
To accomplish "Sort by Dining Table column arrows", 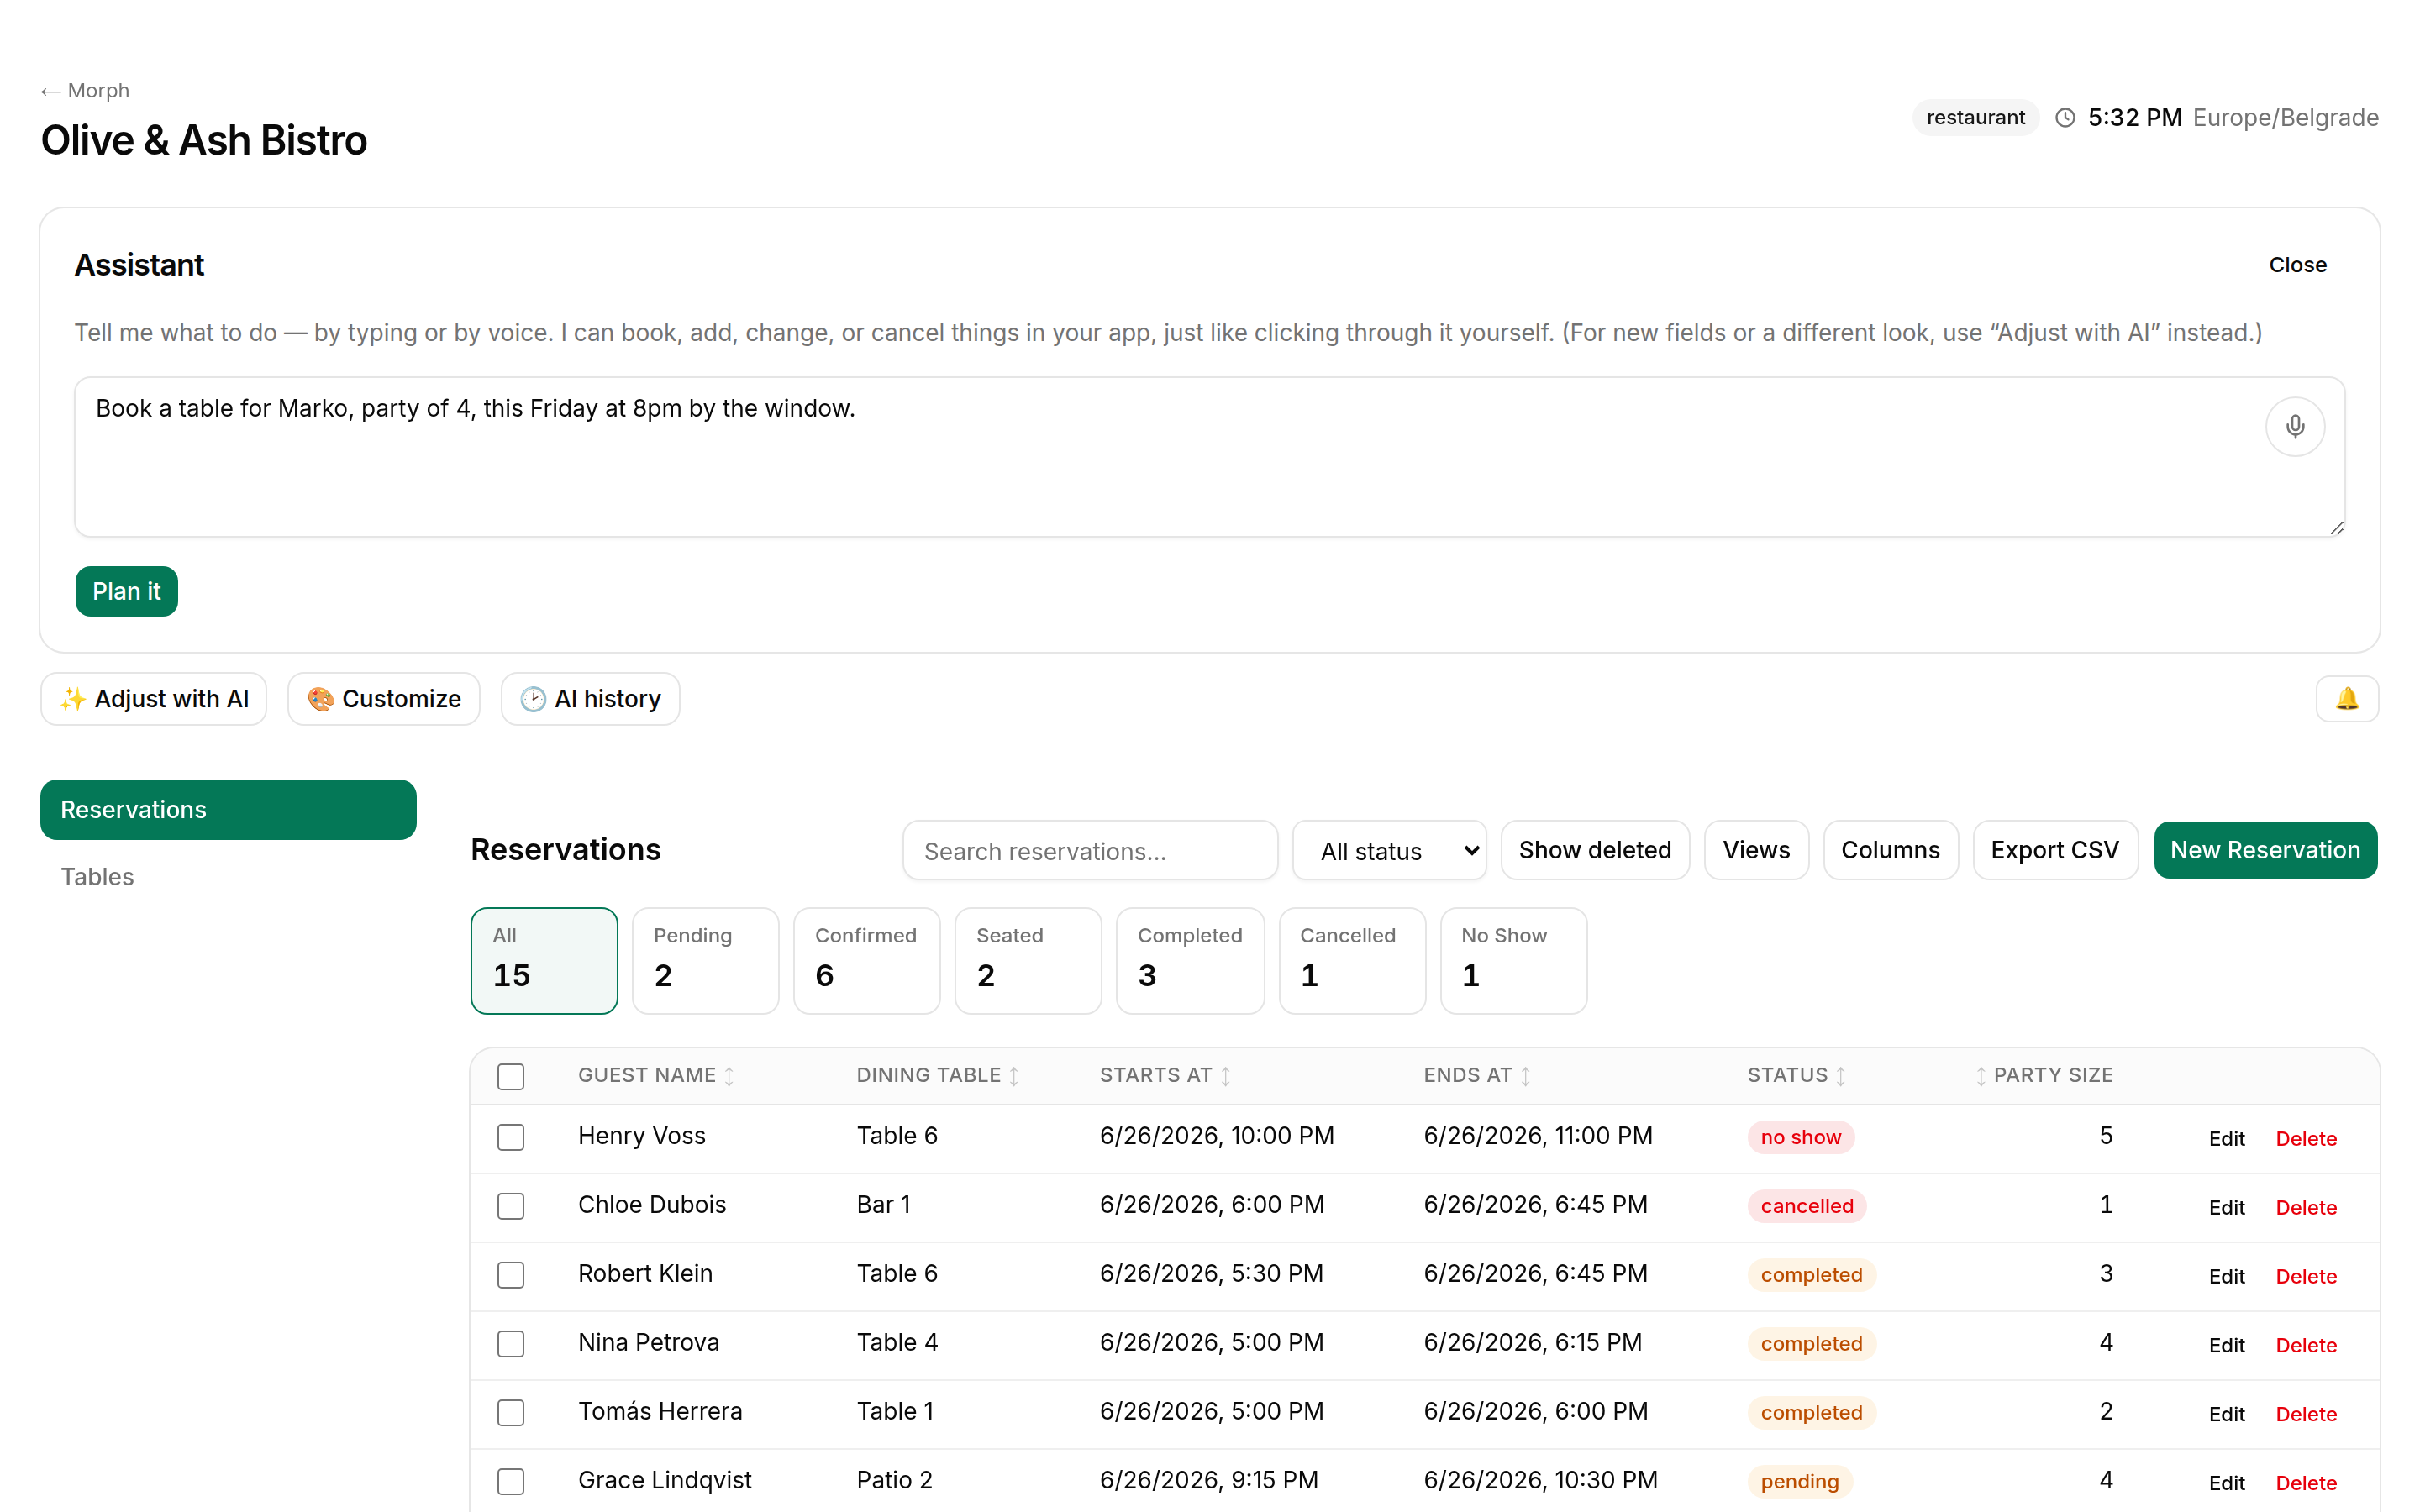I will click(1014, 1076).
